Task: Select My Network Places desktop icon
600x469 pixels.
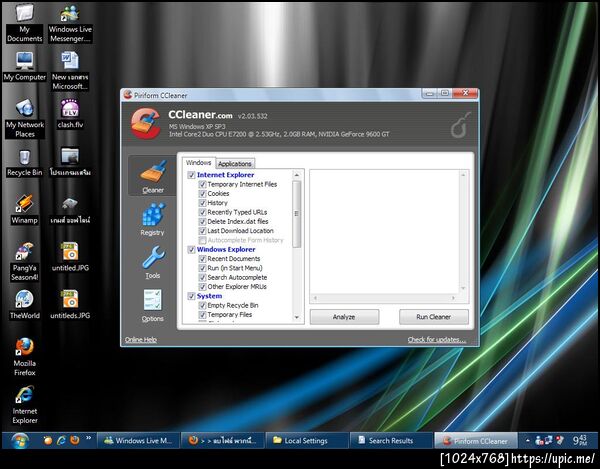Action: click(x=24, y=118)
